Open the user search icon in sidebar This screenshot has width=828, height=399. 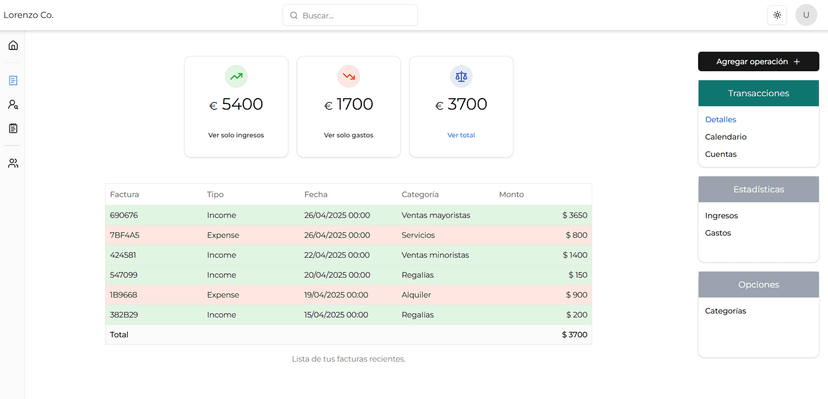[x=13, y=104]
